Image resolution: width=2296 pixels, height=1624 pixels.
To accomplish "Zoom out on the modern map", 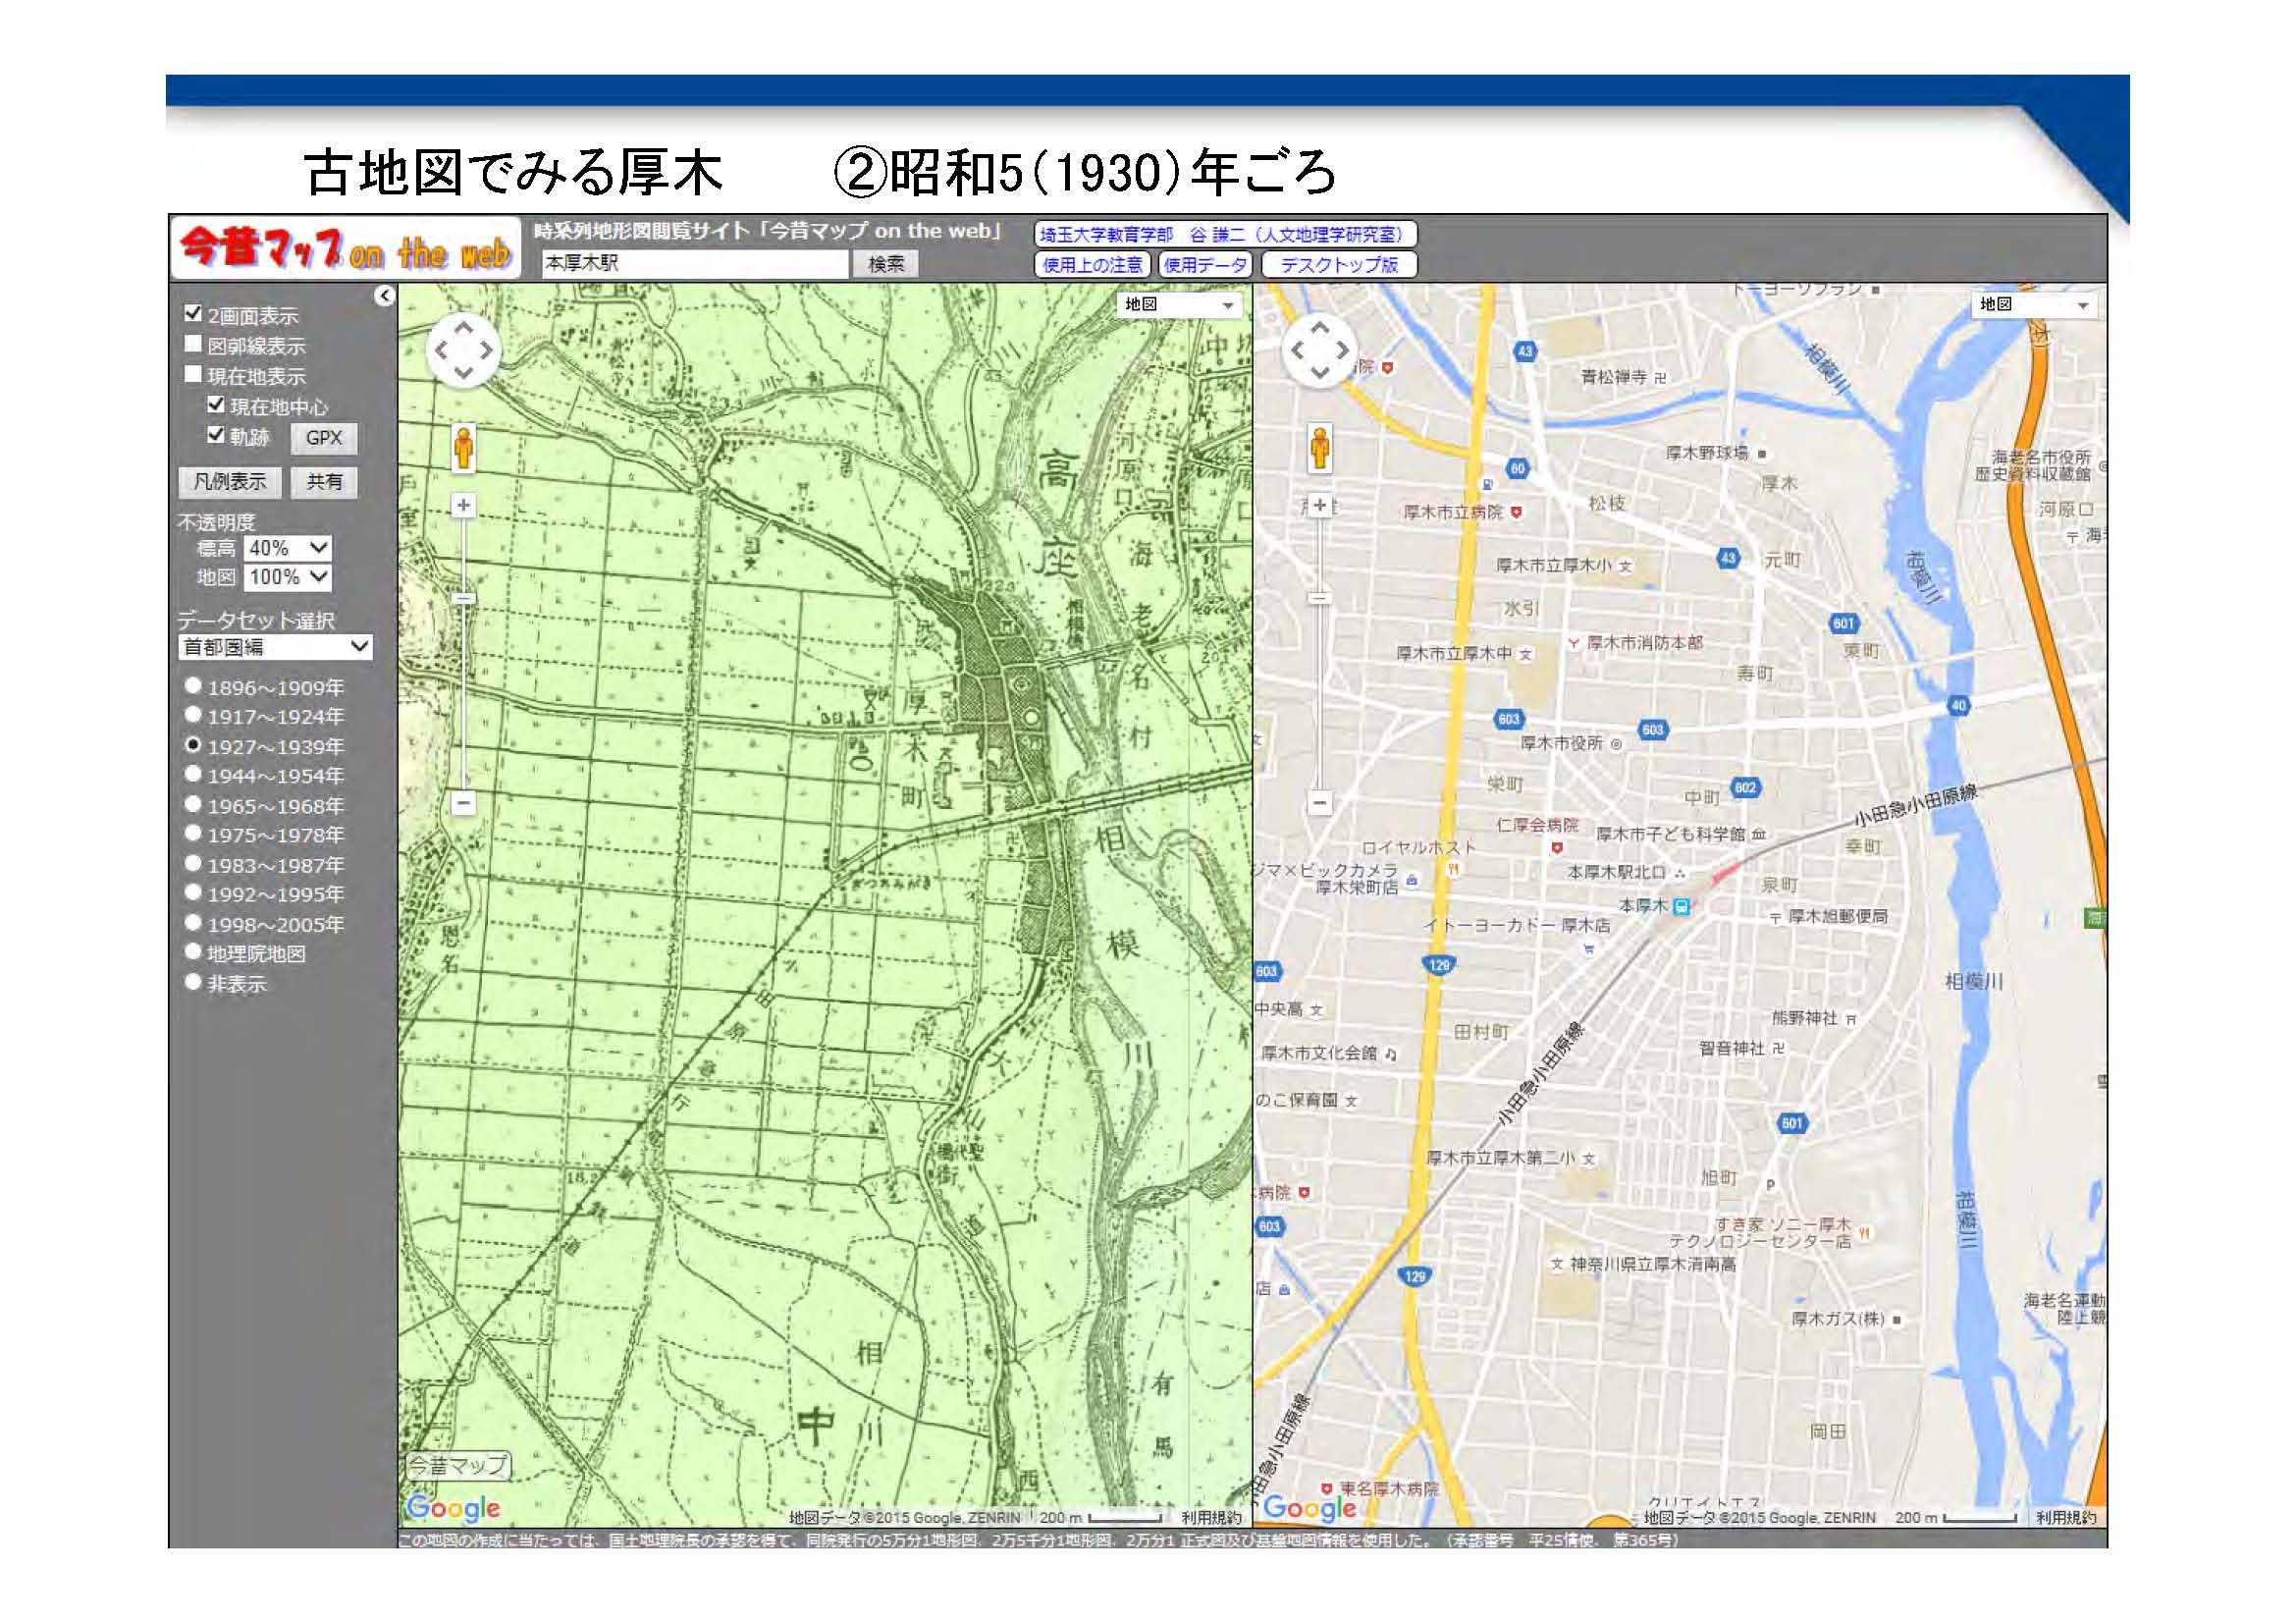I will [1319, 802].
